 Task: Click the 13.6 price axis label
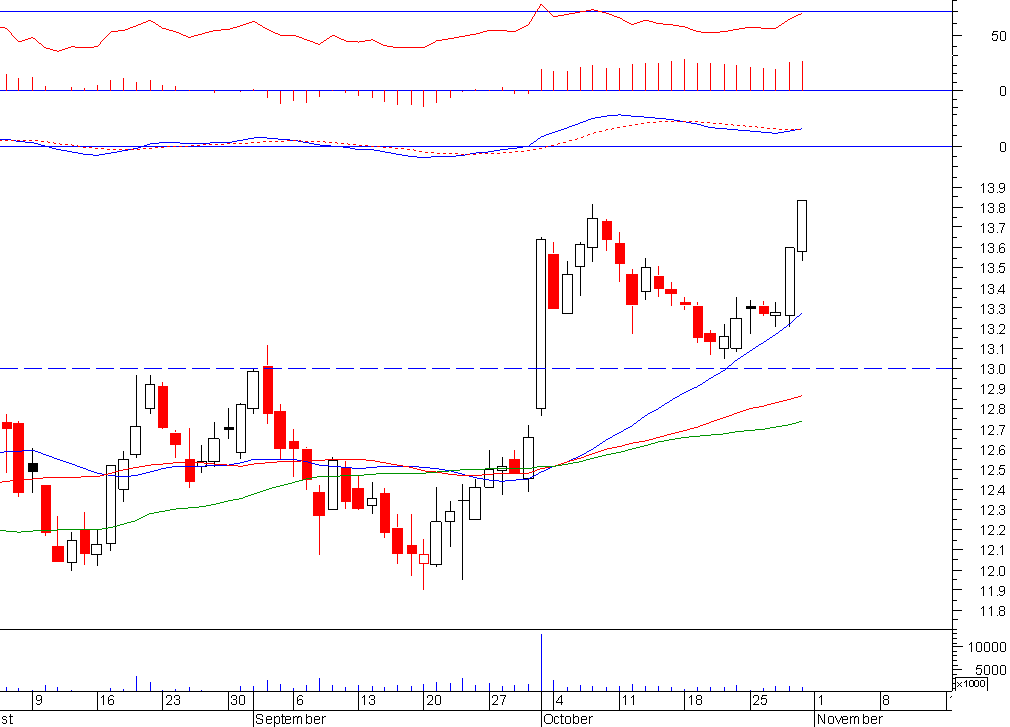[992, 249]
